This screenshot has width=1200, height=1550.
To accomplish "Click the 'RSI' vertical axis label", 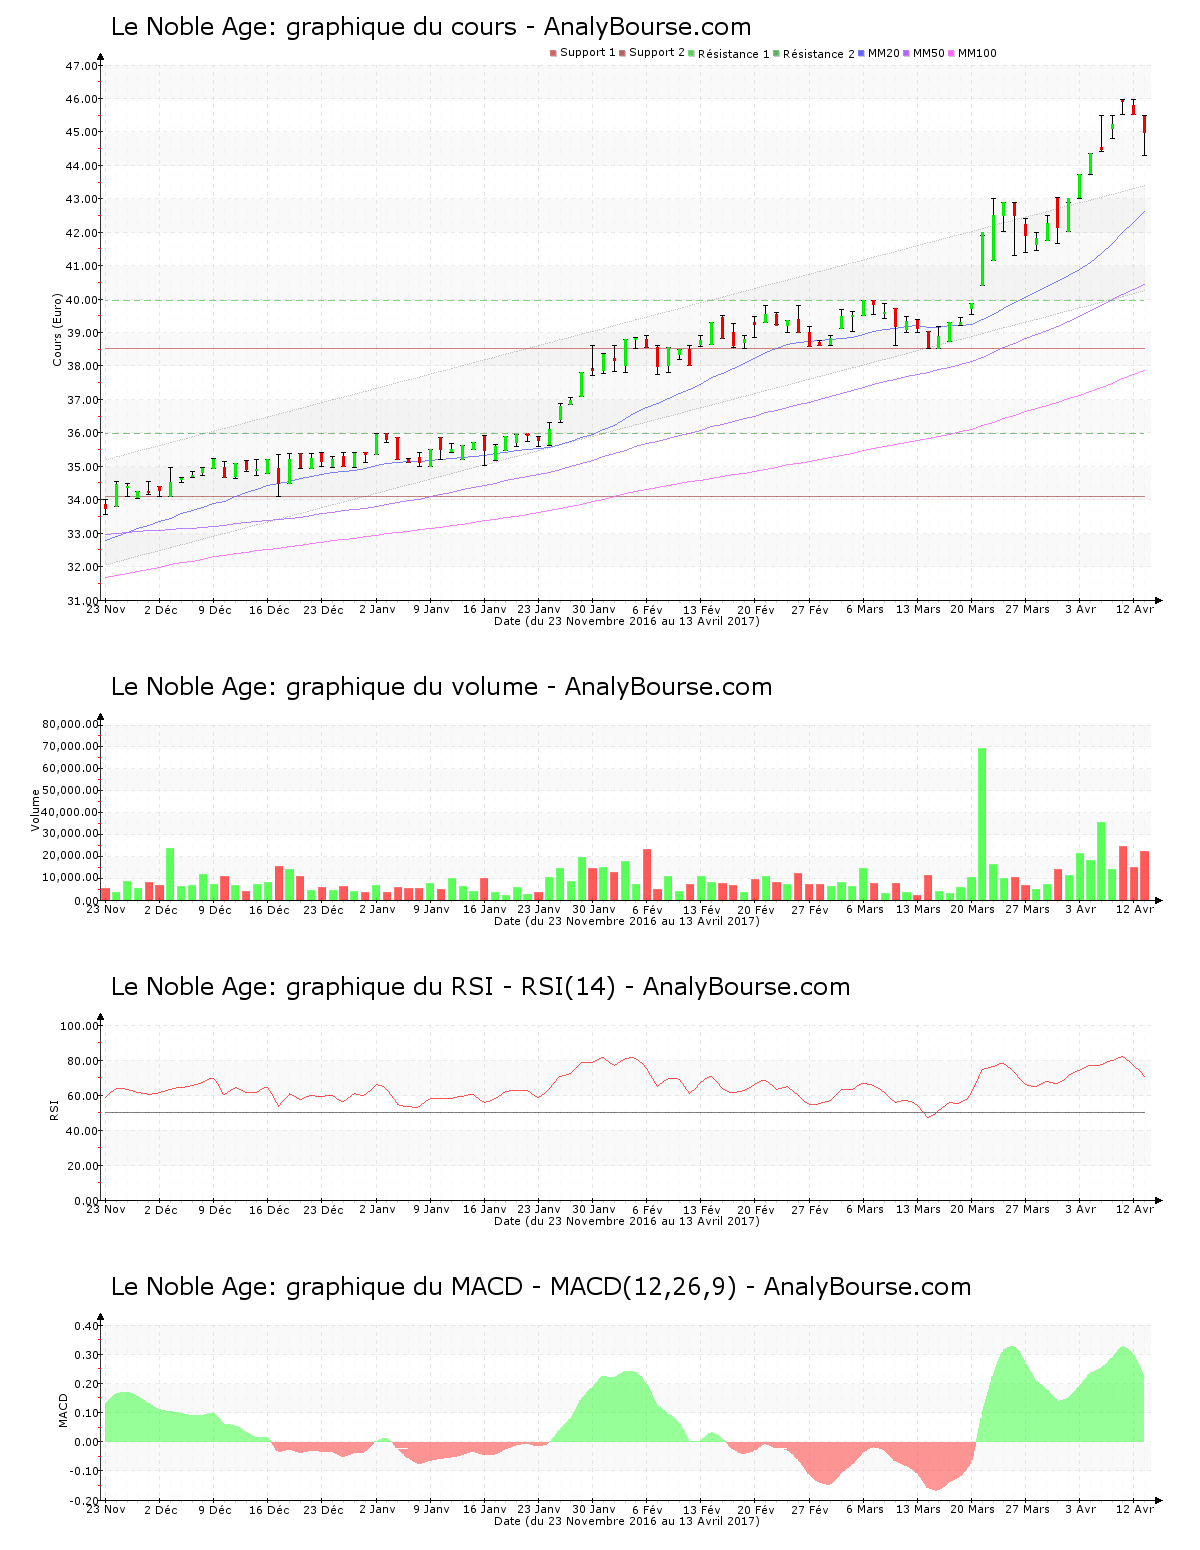I will pyautogui.click(x=54, y=1109).
